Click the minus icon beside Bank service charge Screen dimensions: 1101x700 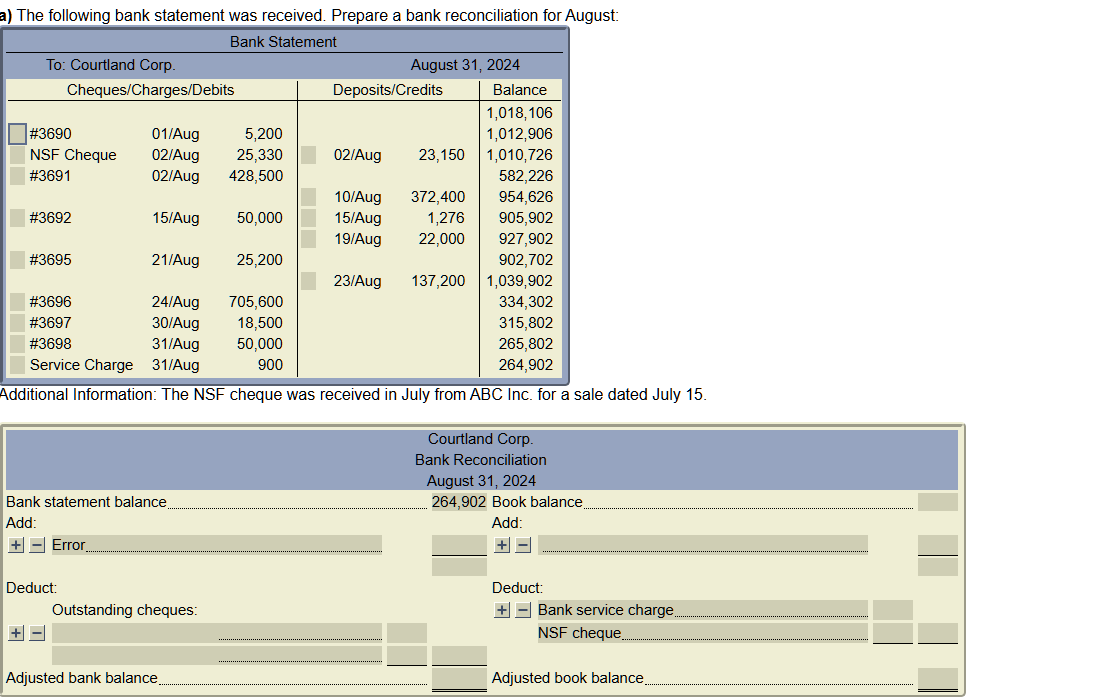[x=521, y=609]
